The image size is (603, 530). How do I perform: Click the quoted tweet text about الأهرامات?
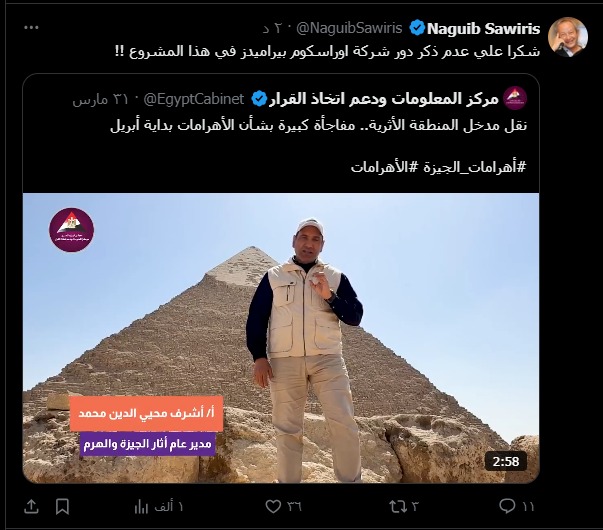(x=318, y=125)
